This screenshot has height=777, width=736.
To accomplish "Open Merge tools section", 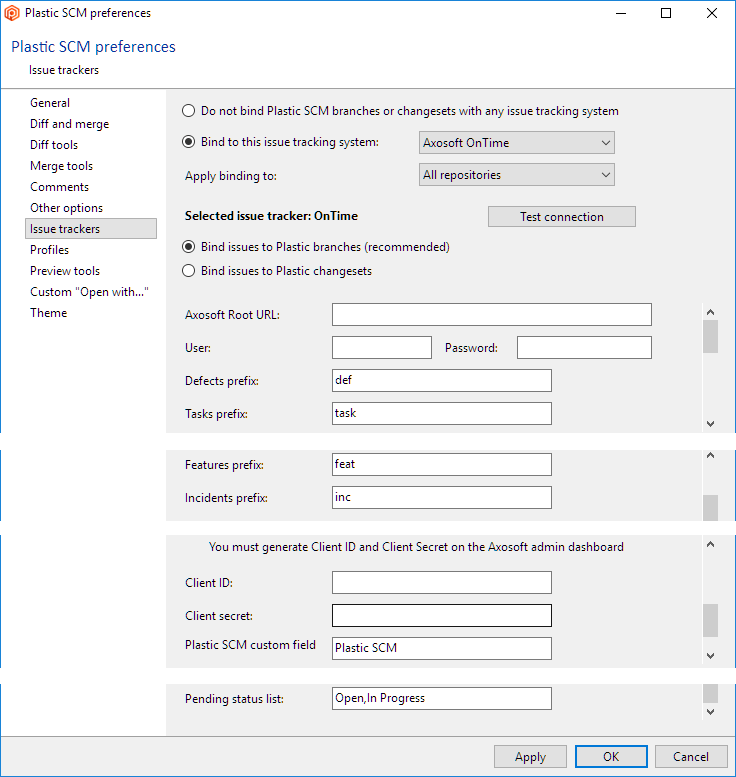I will click(61, 166).
